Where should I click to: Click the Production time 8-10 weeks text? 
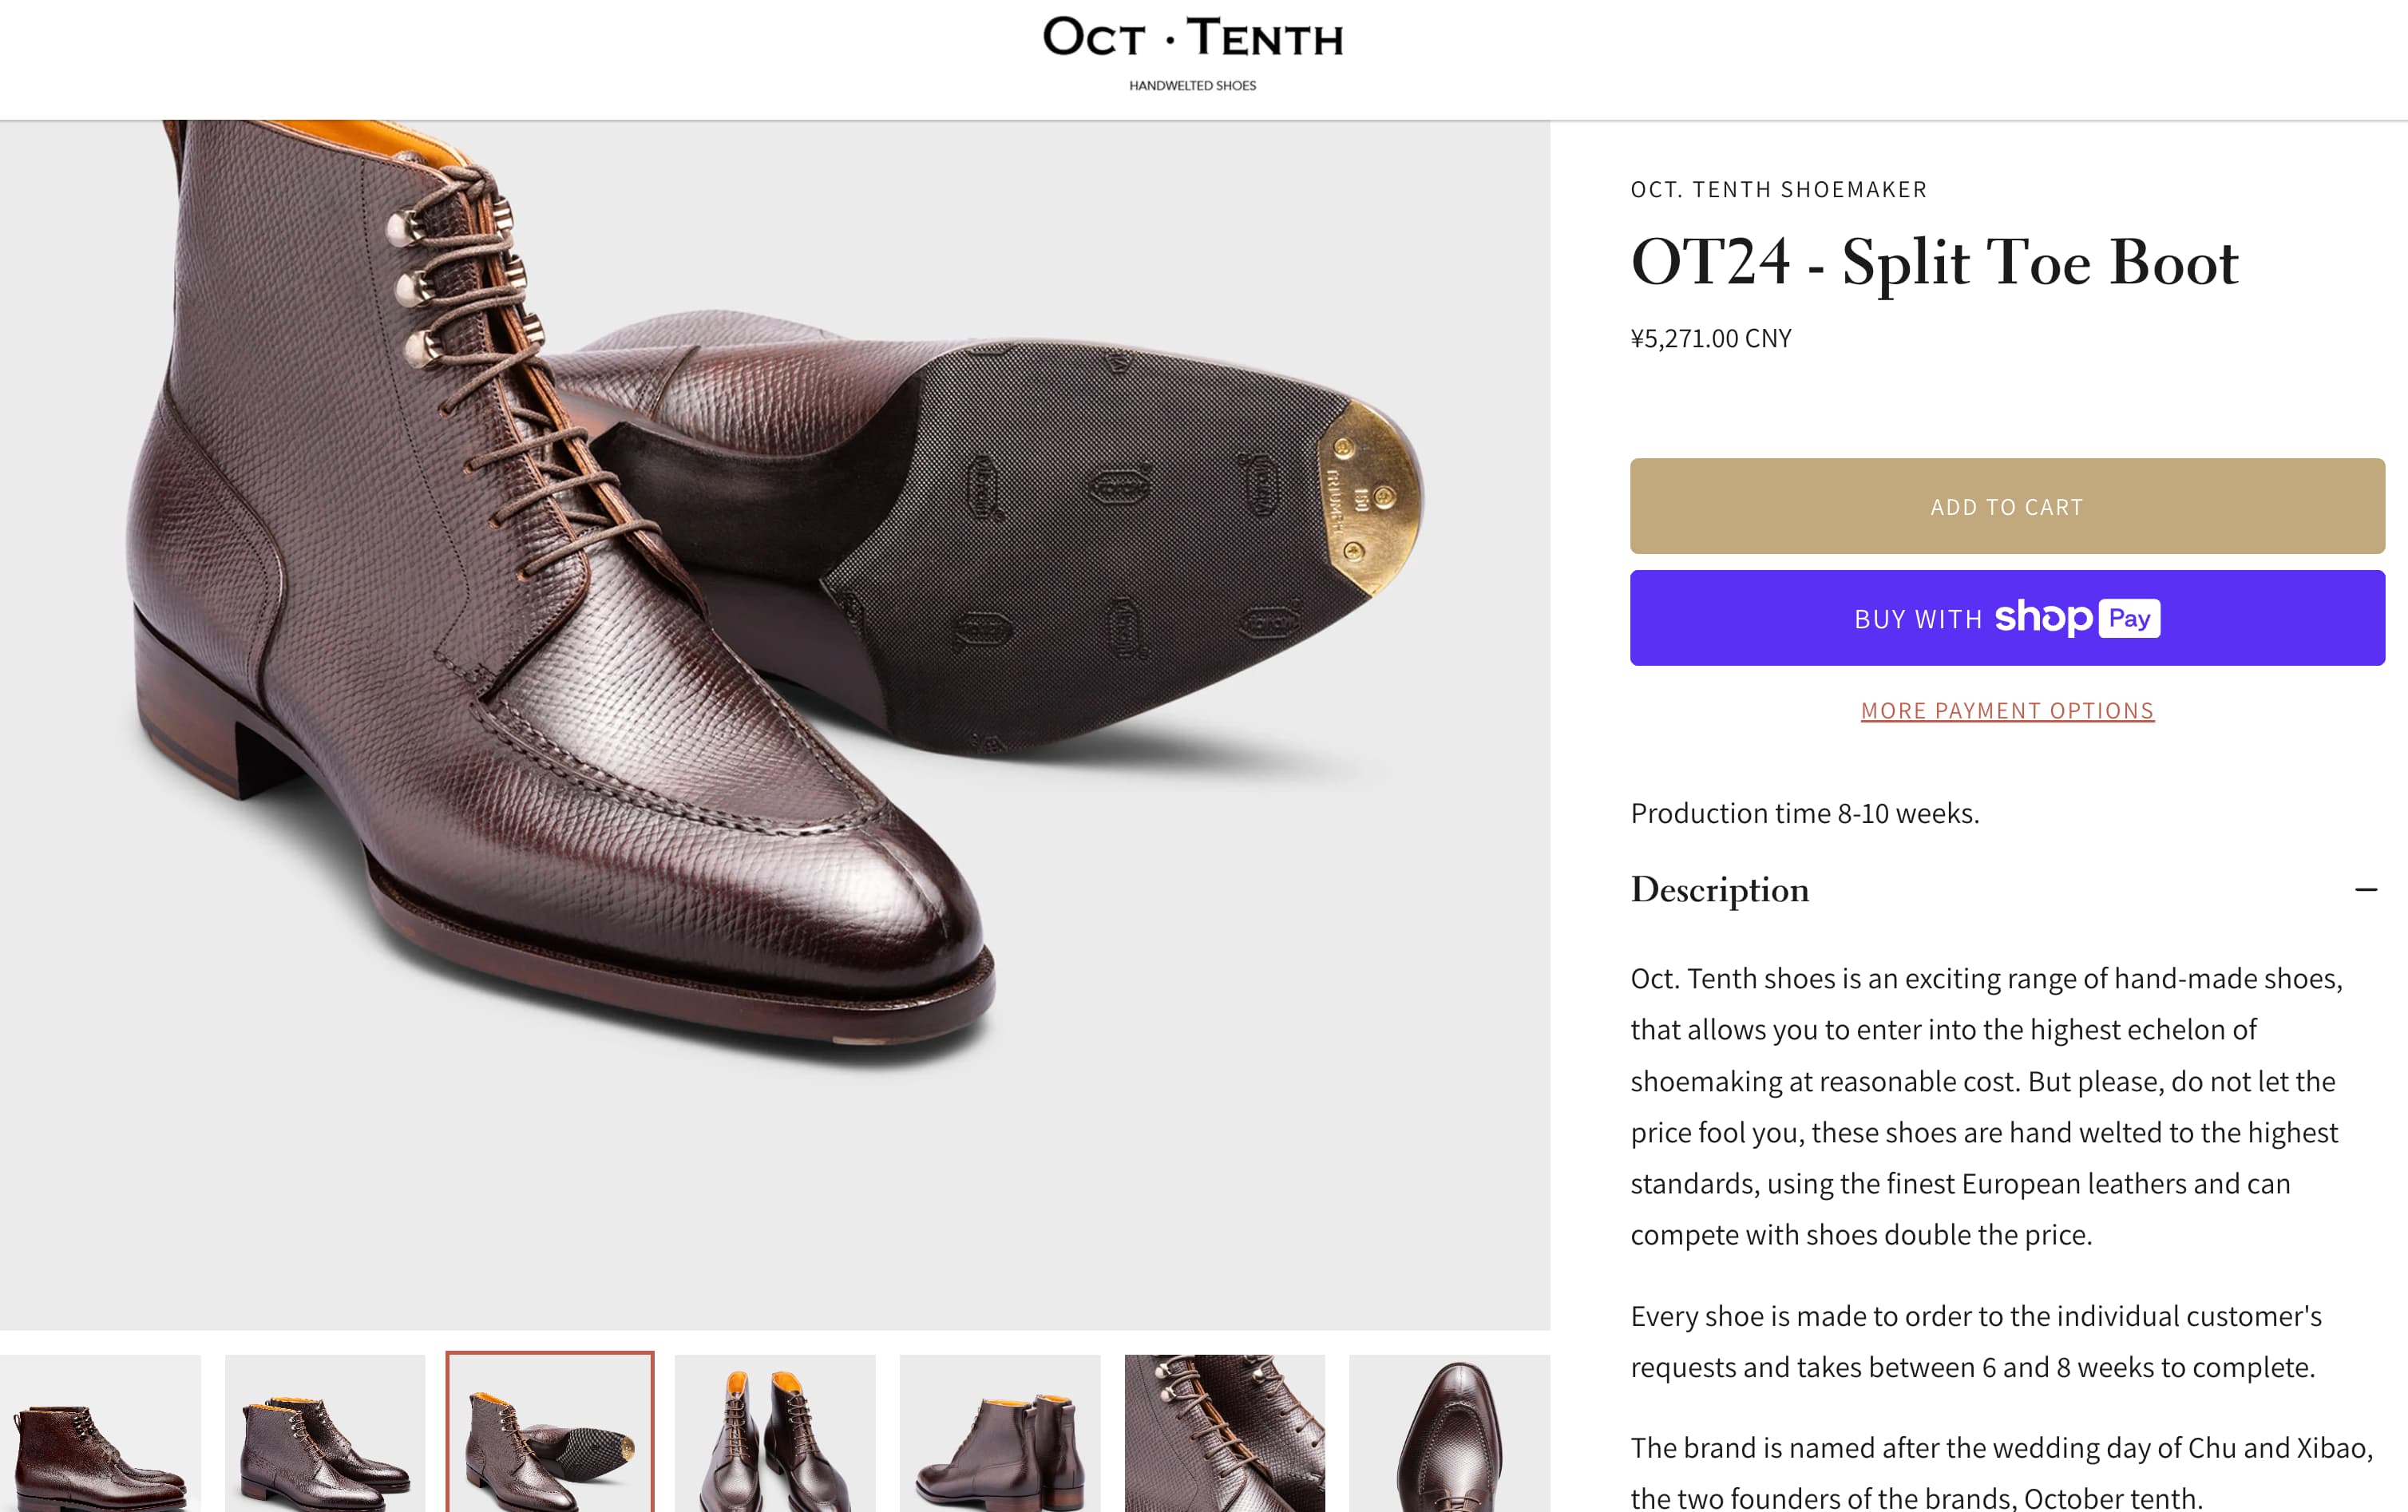point(1805,813)
